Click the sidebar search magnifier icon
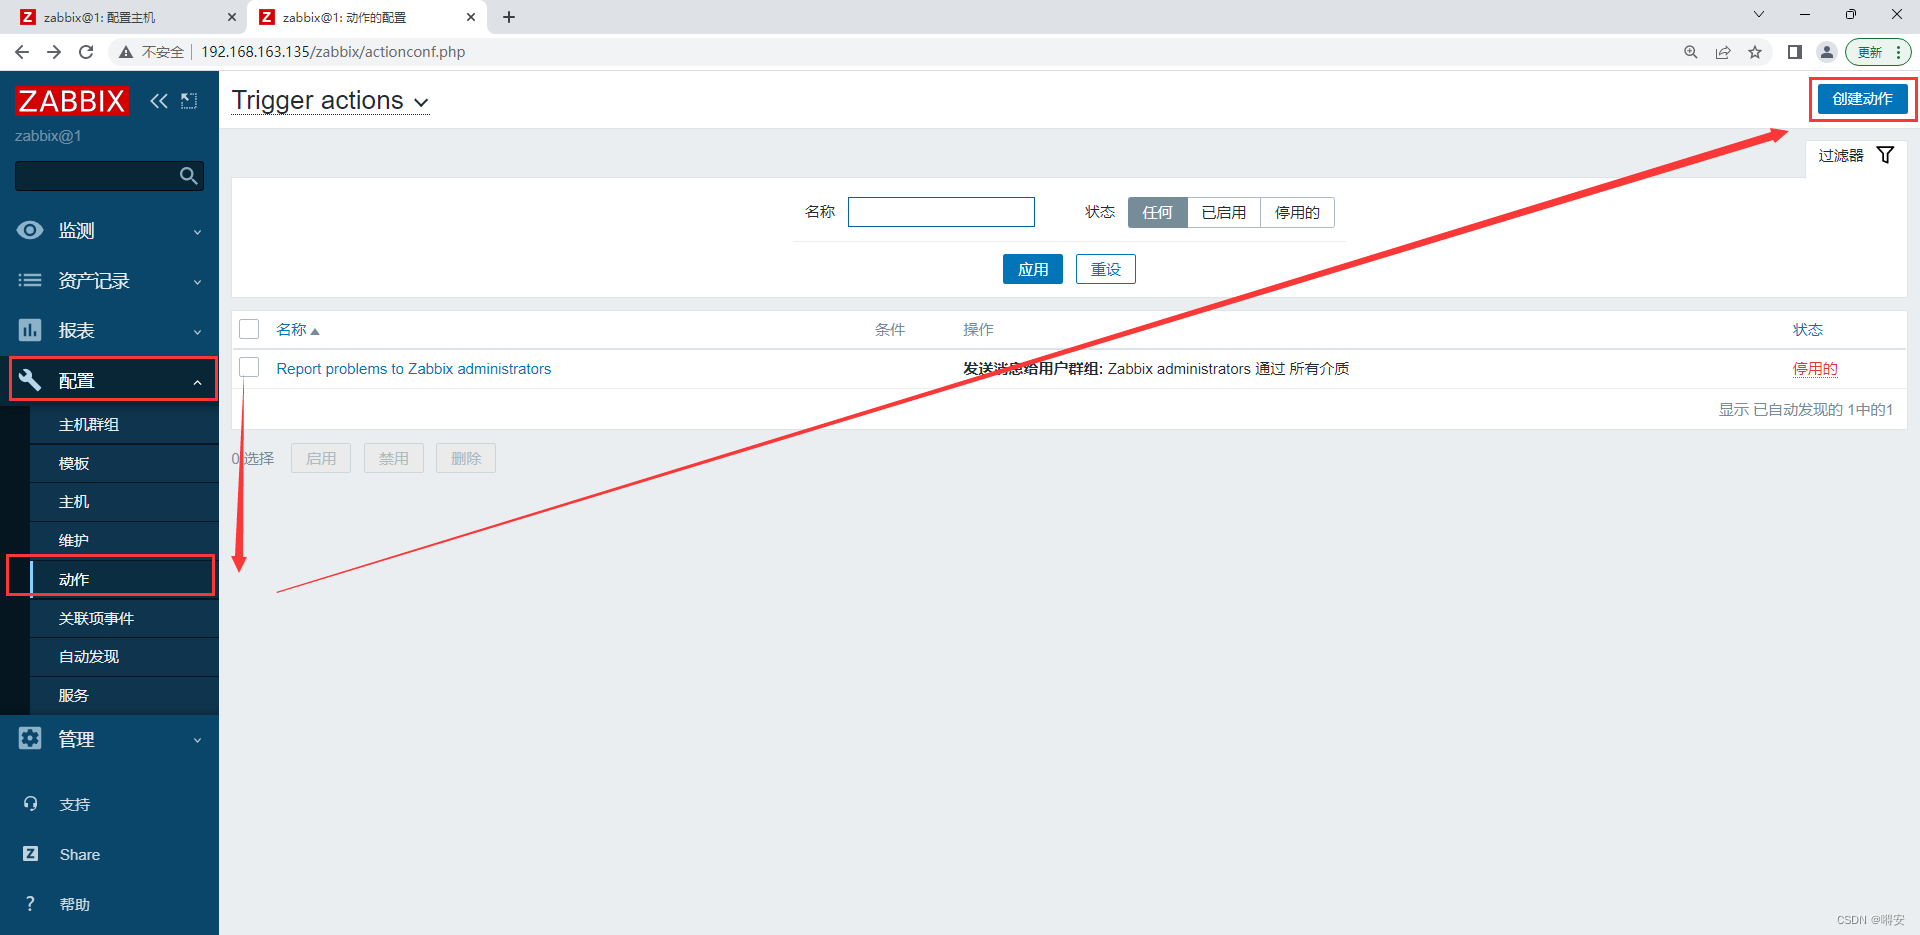Image resolution: width=1920 pixels, height=935 pixels. [x=188, y=176]
